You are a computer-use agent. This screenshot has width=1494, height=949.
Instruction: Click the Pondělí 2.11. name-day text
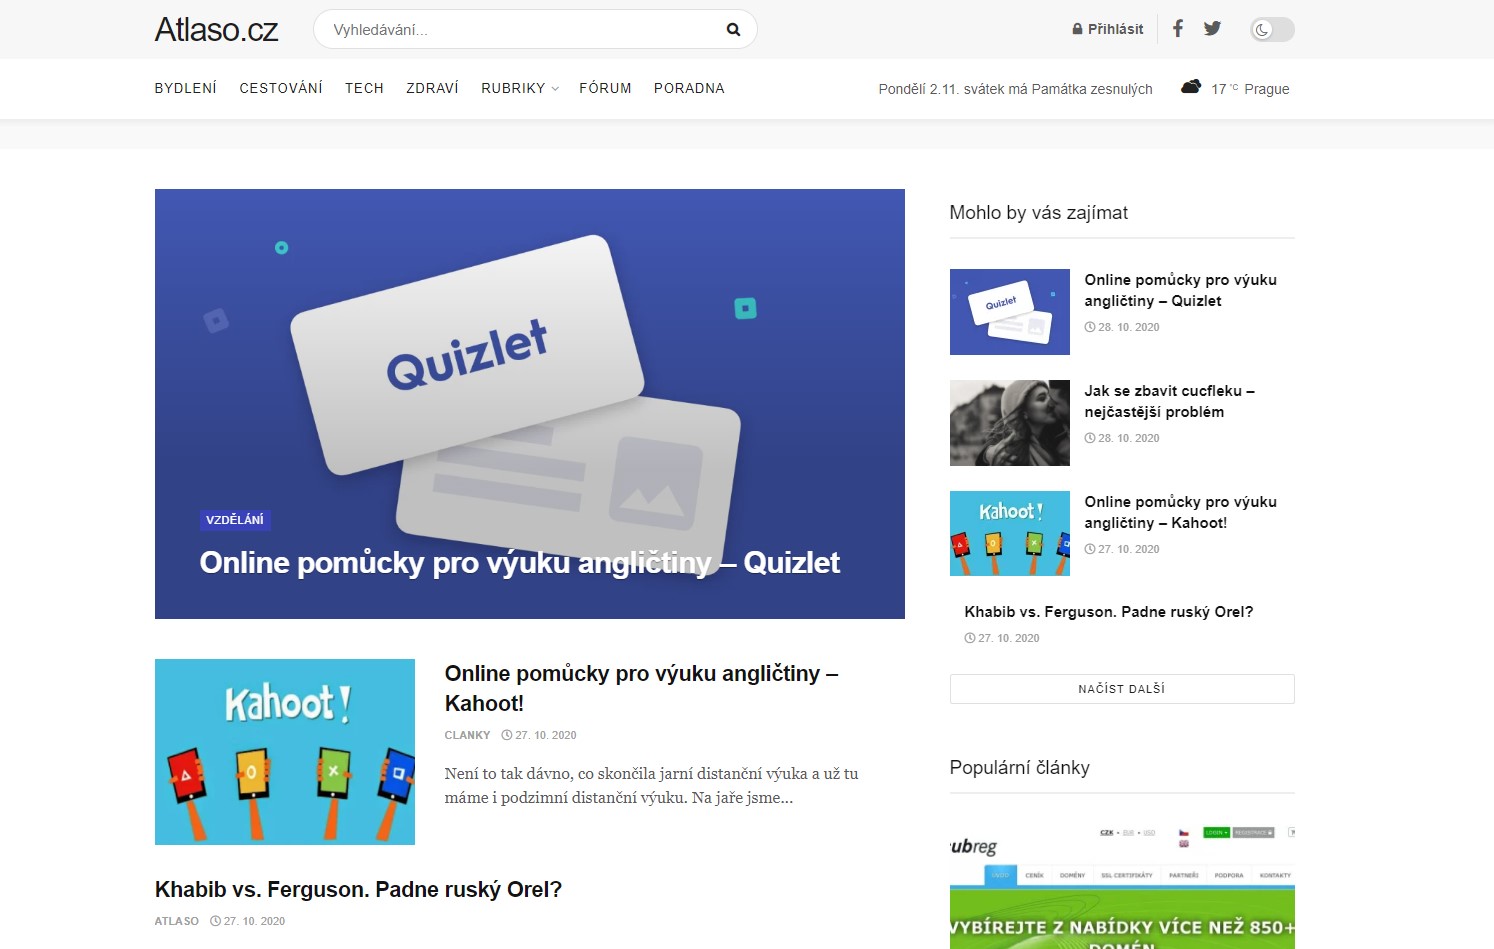pos(1015,89)
